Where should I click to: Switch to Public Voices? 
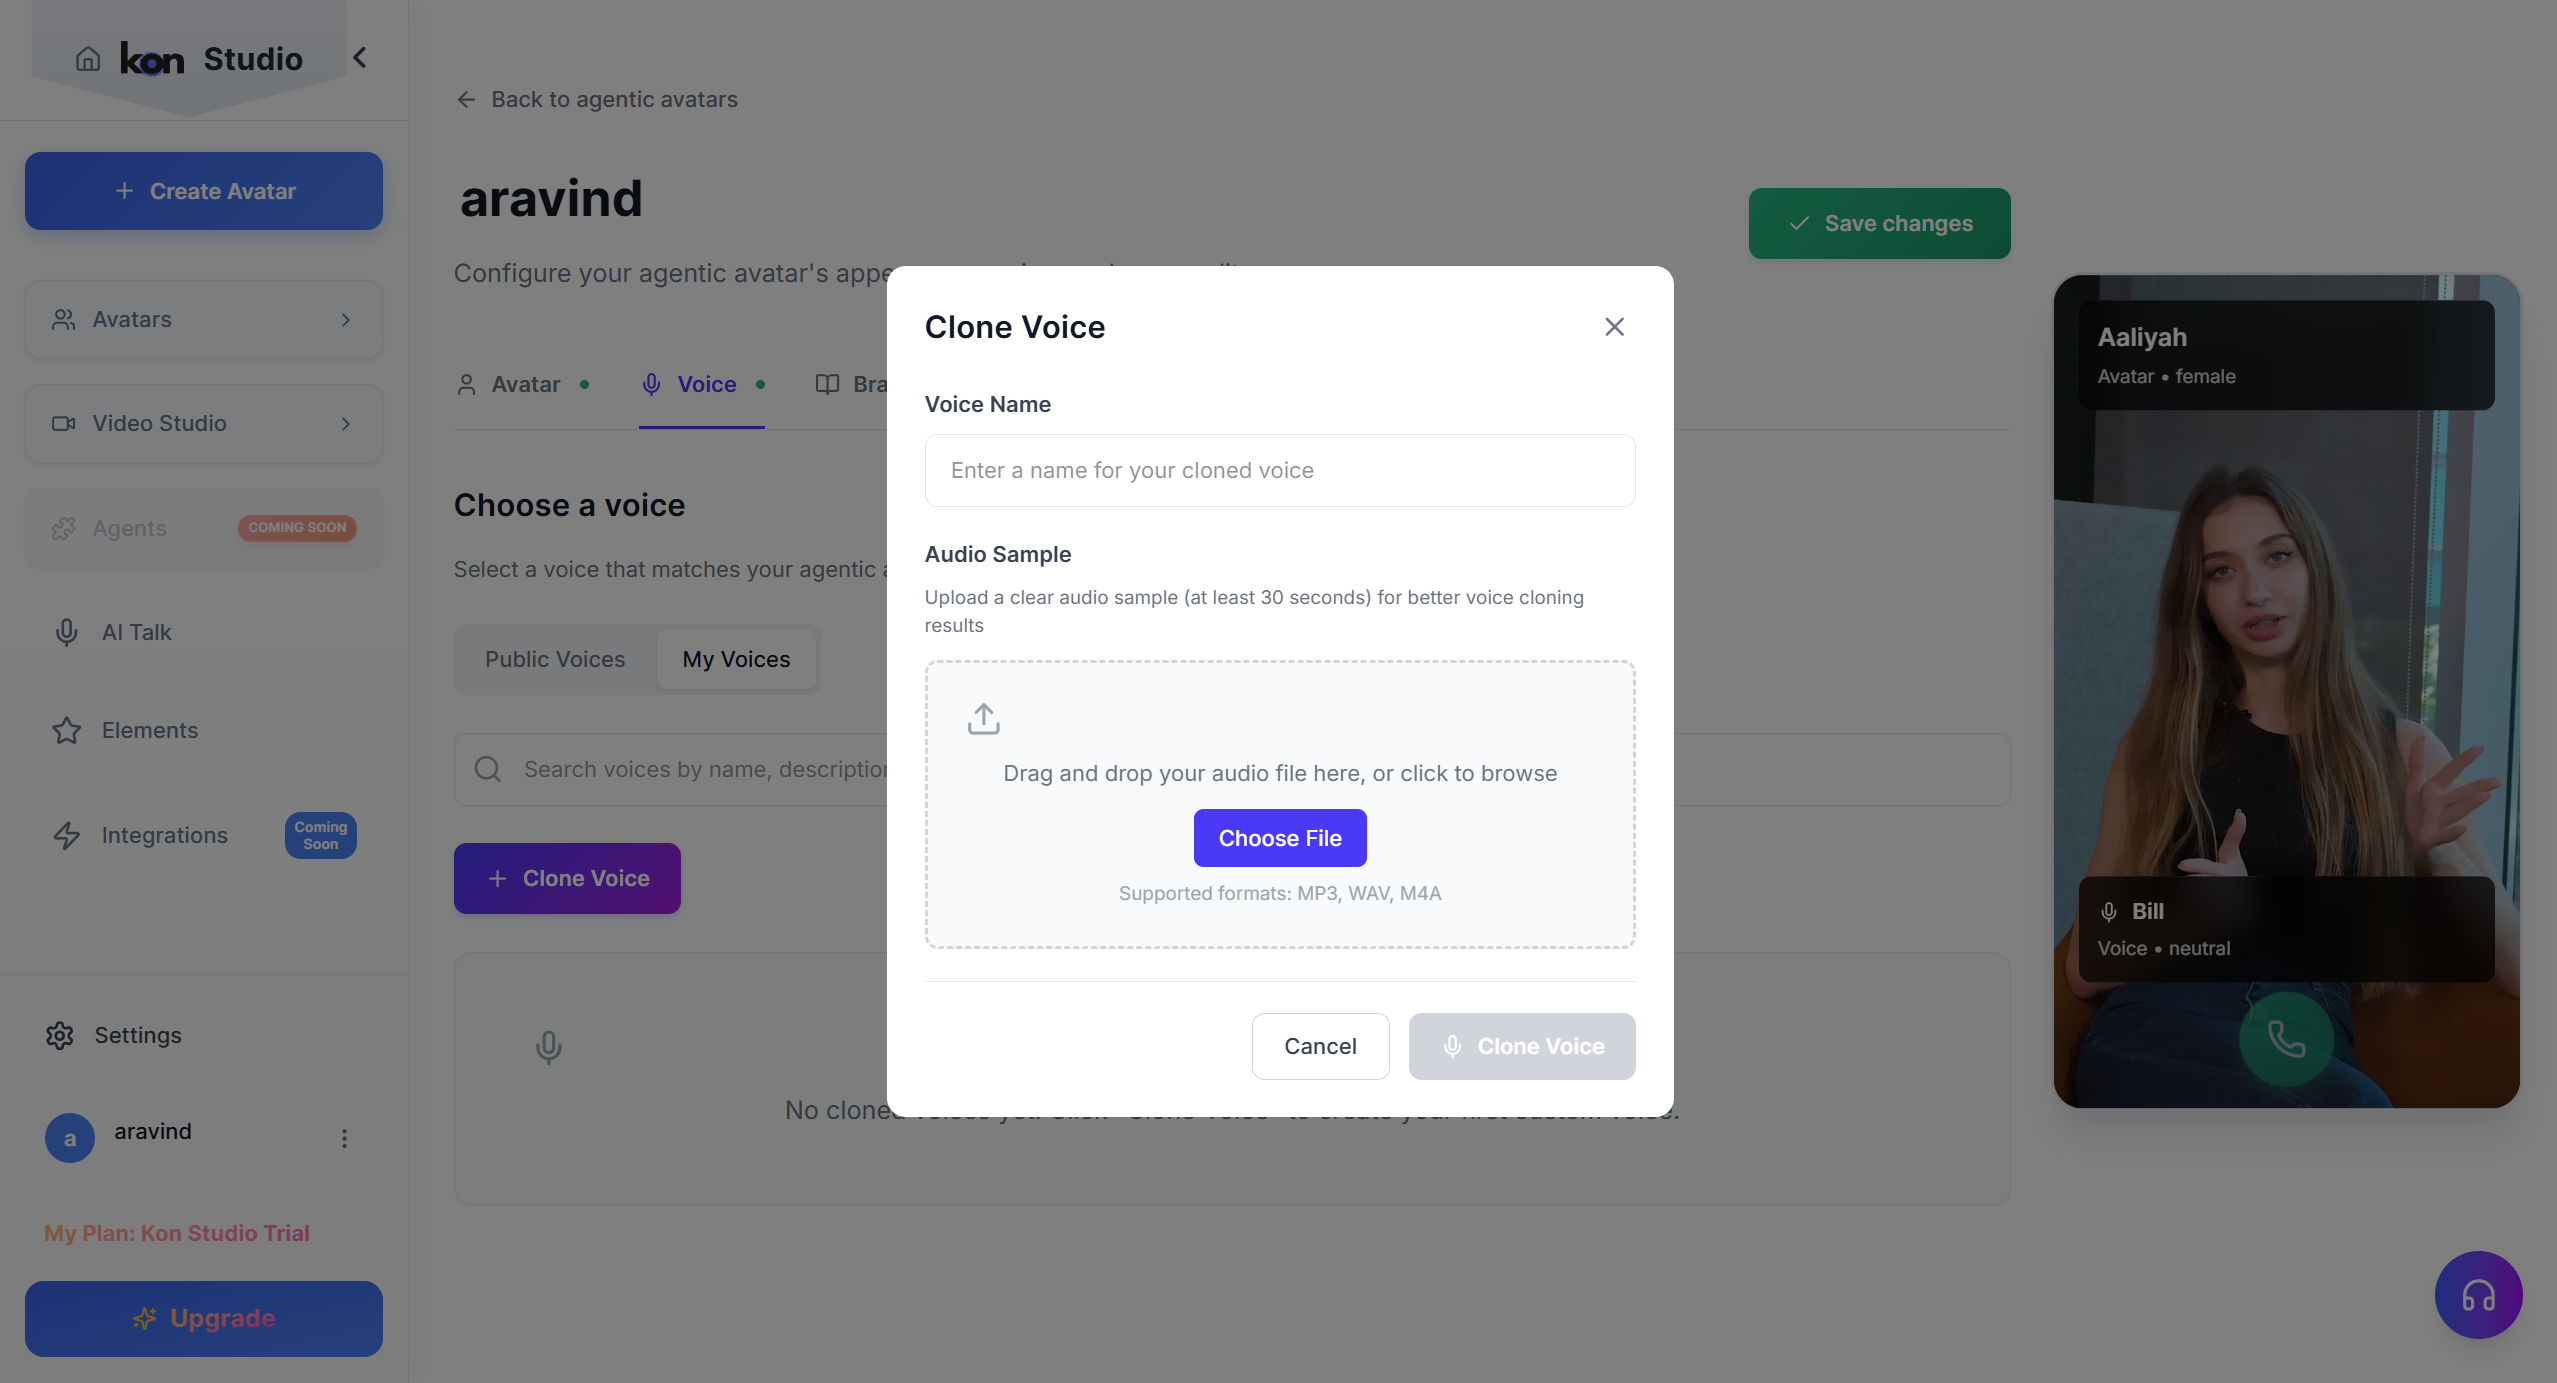click(x=554, y=658)
